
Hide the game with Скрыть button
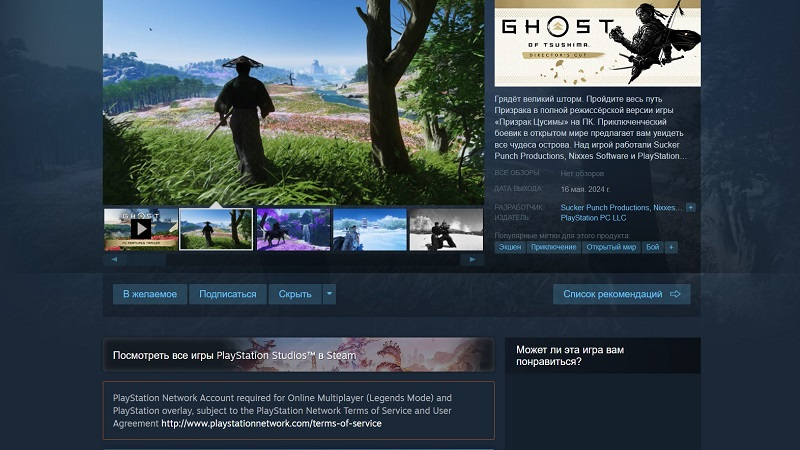[295, 294]
